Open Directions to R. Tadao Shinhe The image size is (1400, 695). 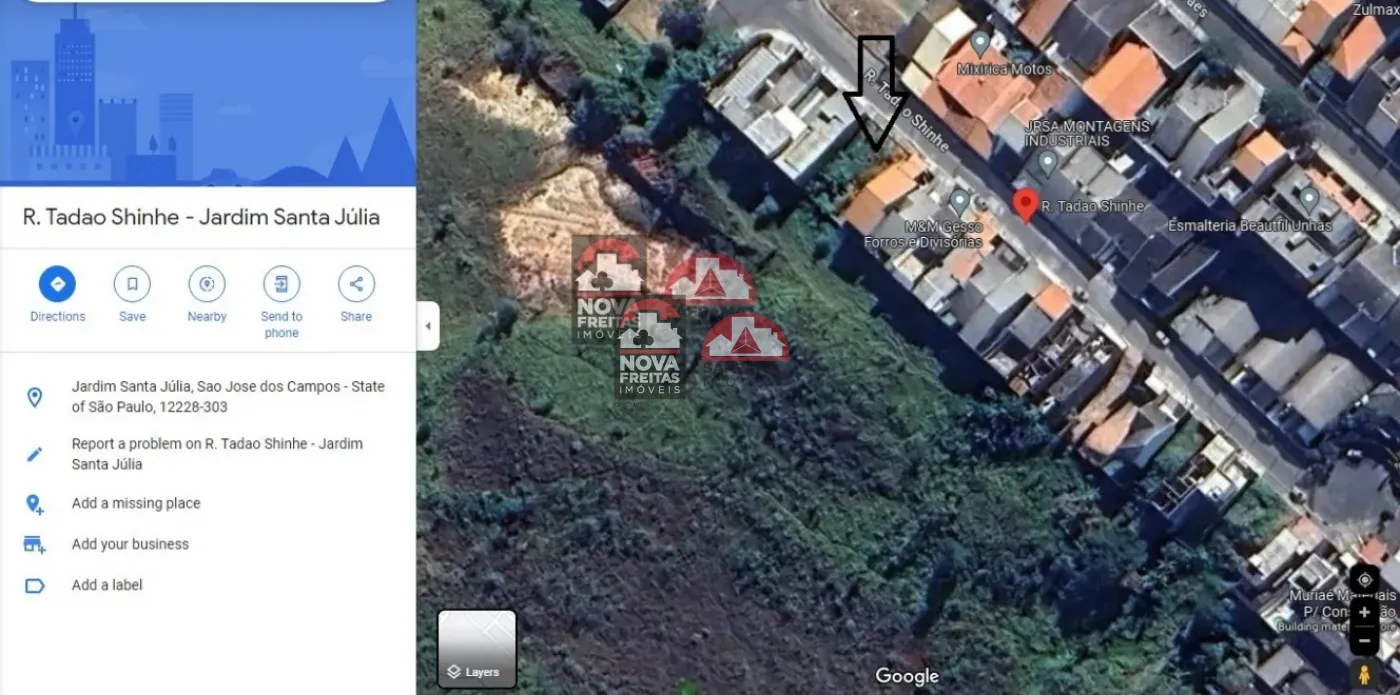click(57, 284)
